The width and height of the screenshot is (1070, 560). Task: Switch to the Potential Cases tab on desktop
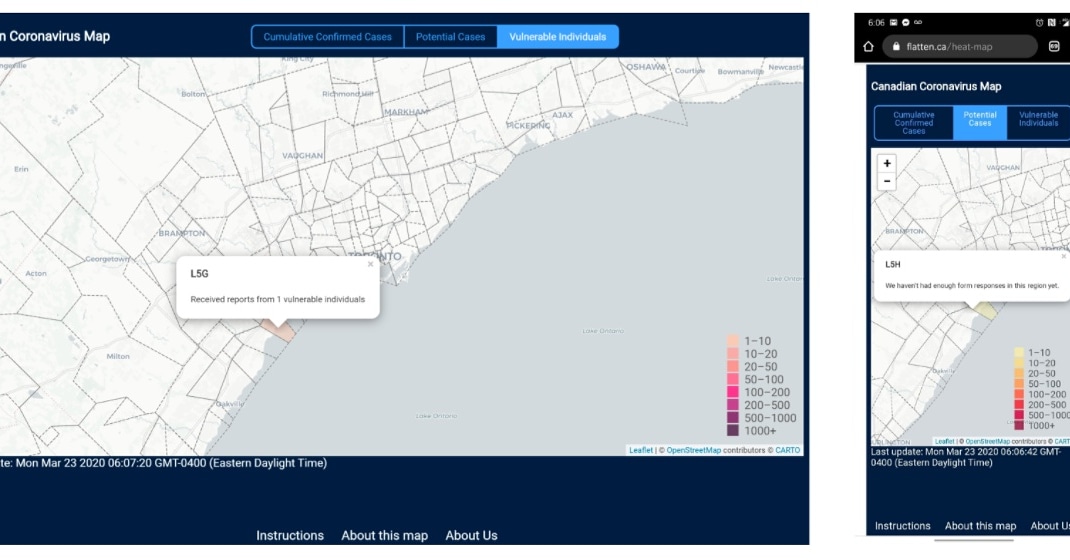pos(450,37)
